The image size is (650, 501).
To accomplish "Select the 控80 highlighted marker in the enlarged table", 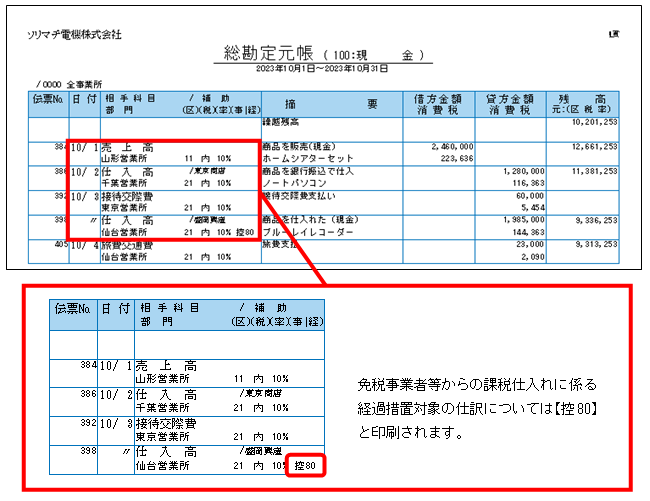I will tap(306, 465).
